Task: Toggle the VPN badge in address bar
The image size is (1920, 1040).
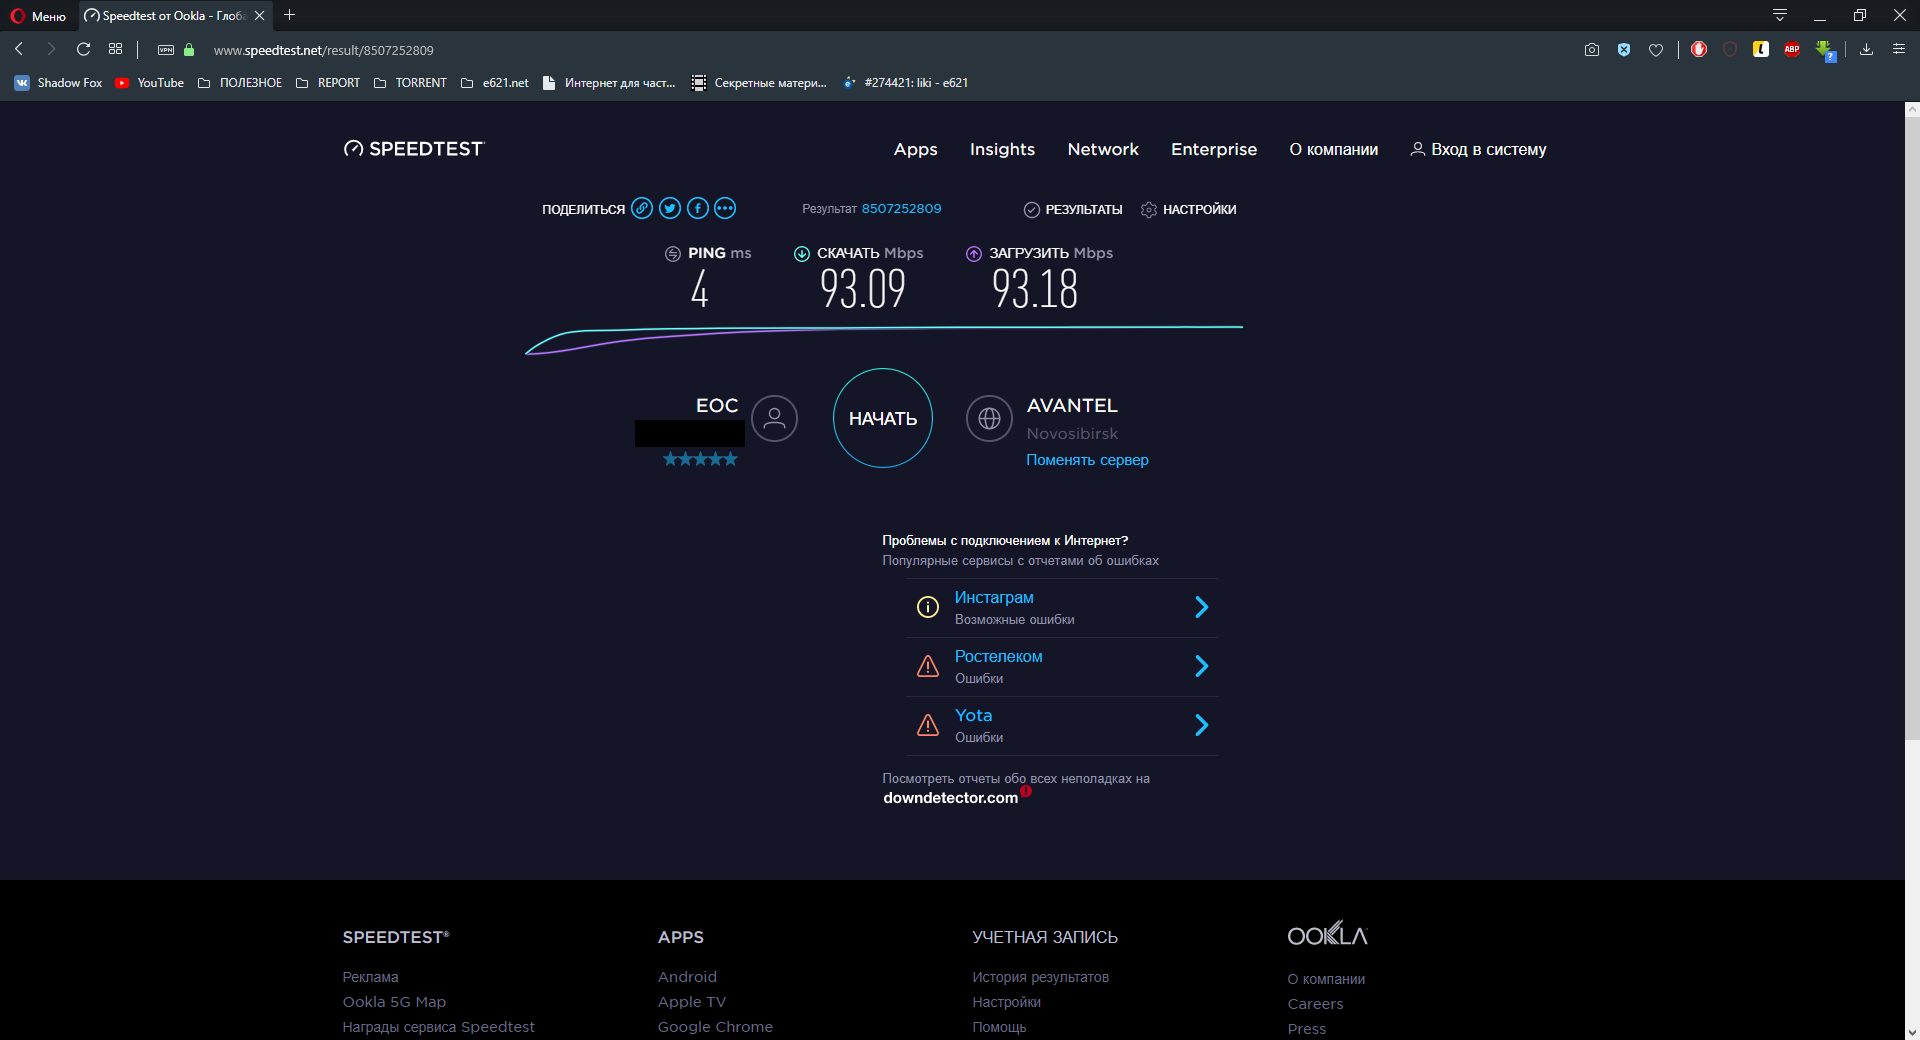Action: click(166, 50)
